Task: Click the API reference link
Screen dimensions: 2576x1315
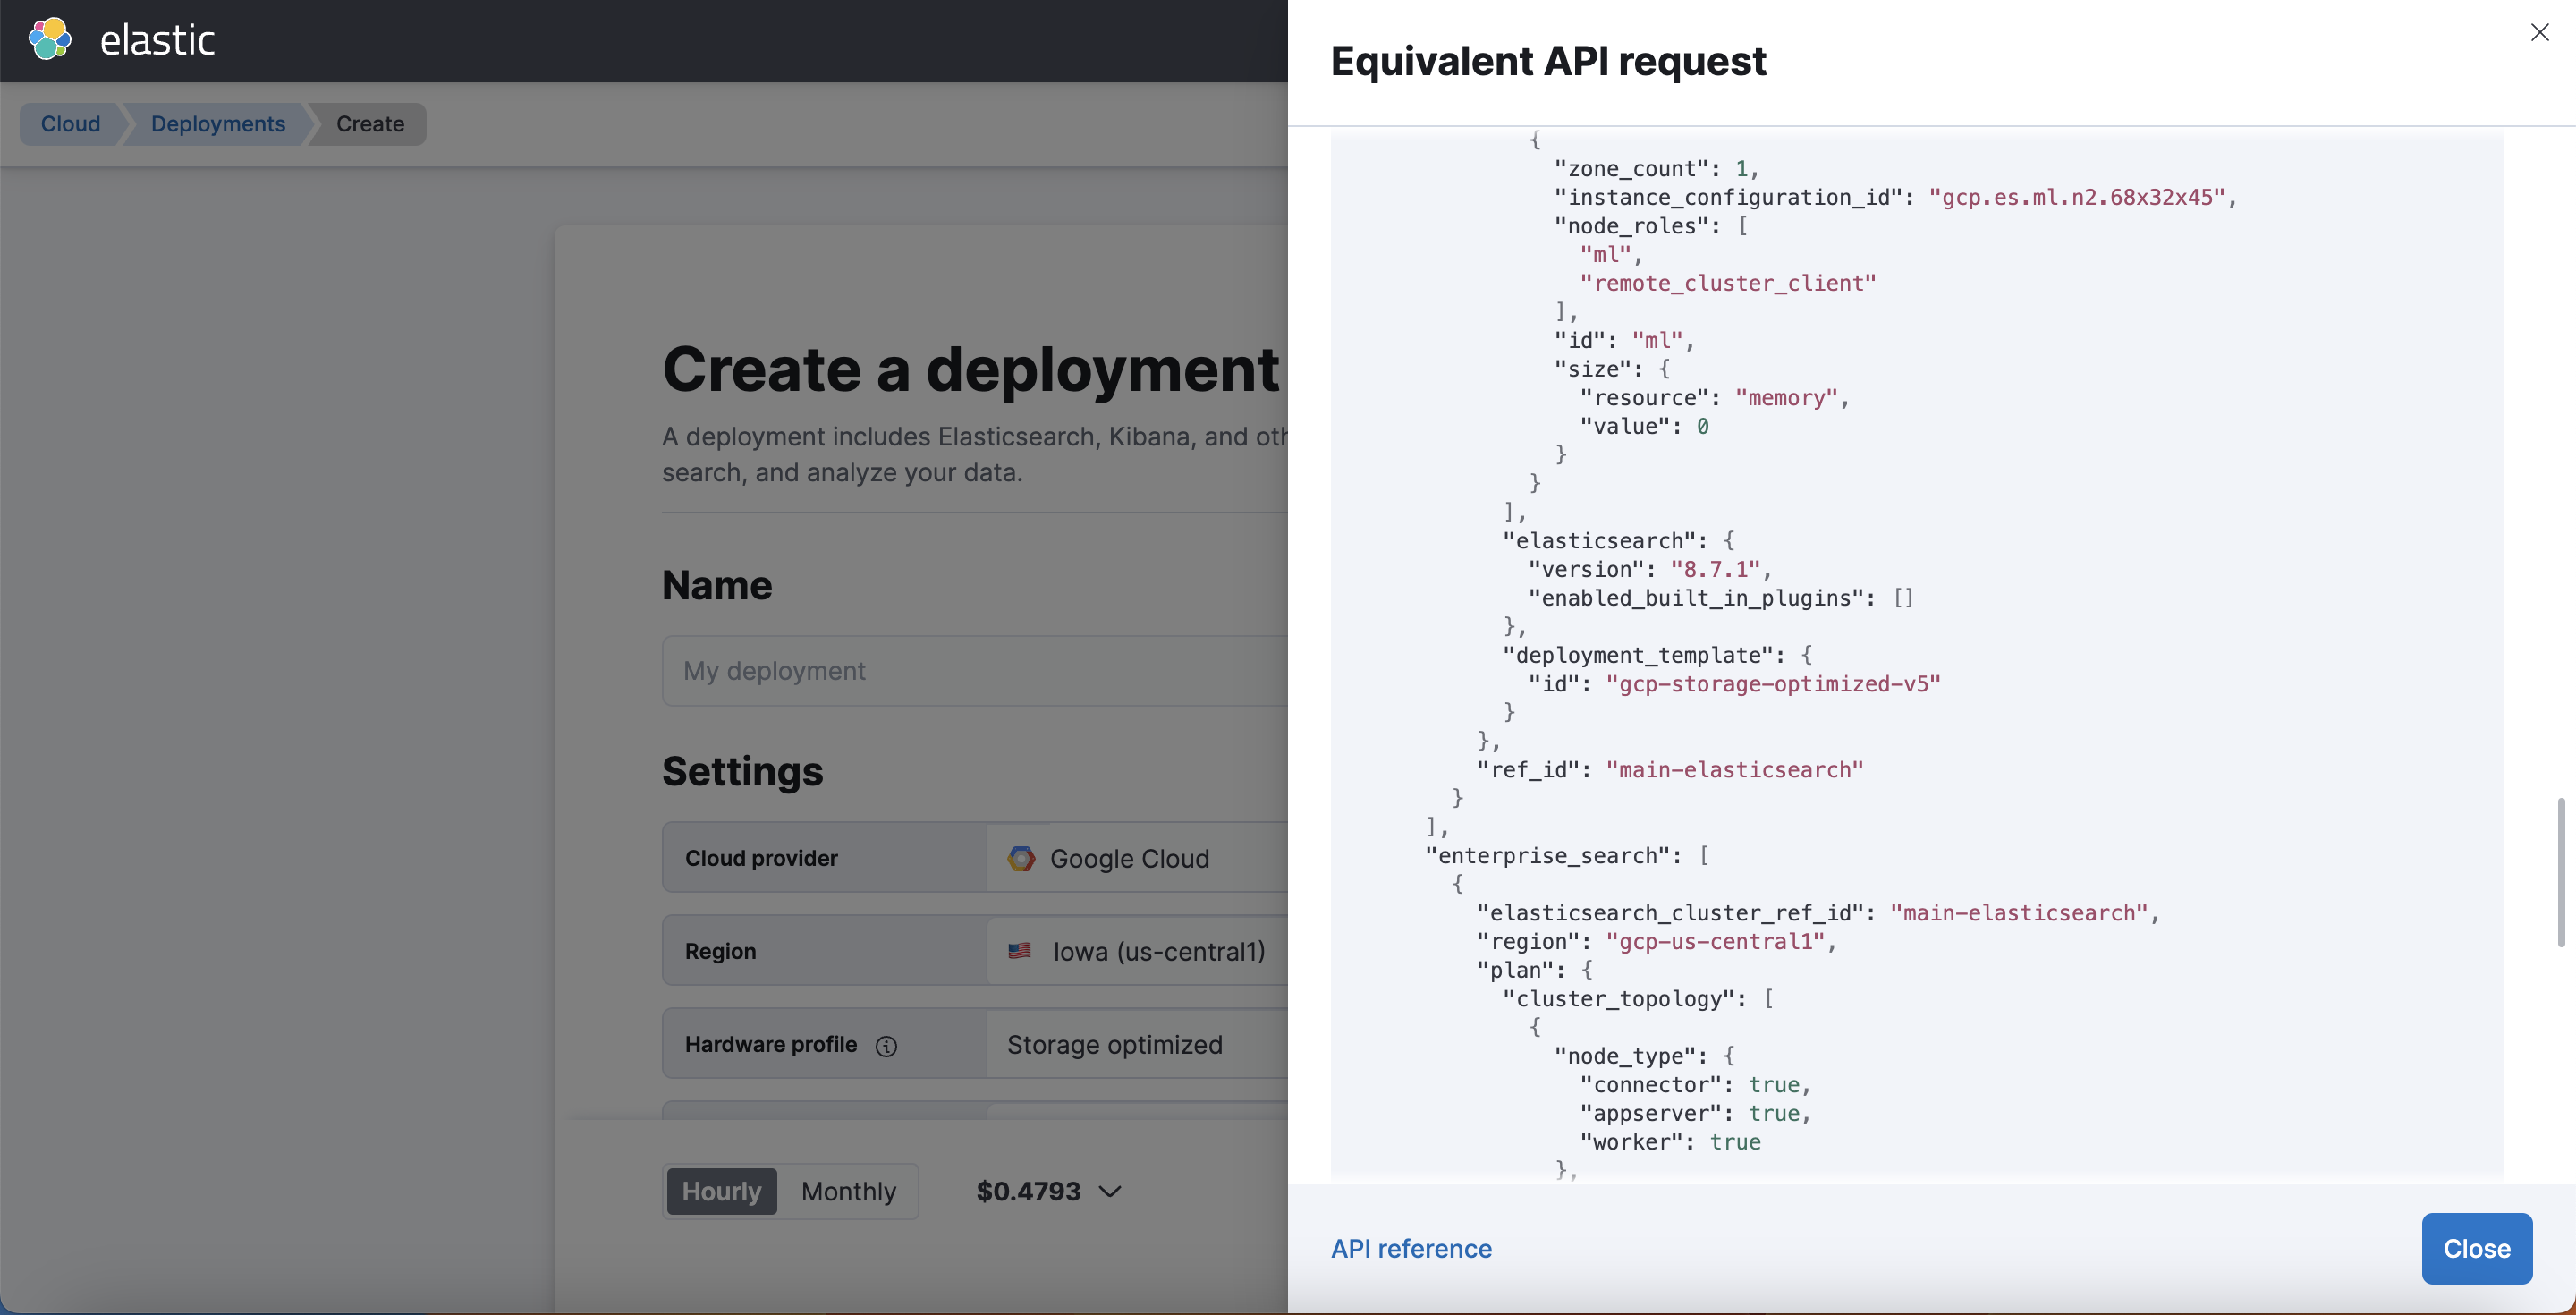Action: pos(1412,1248)
